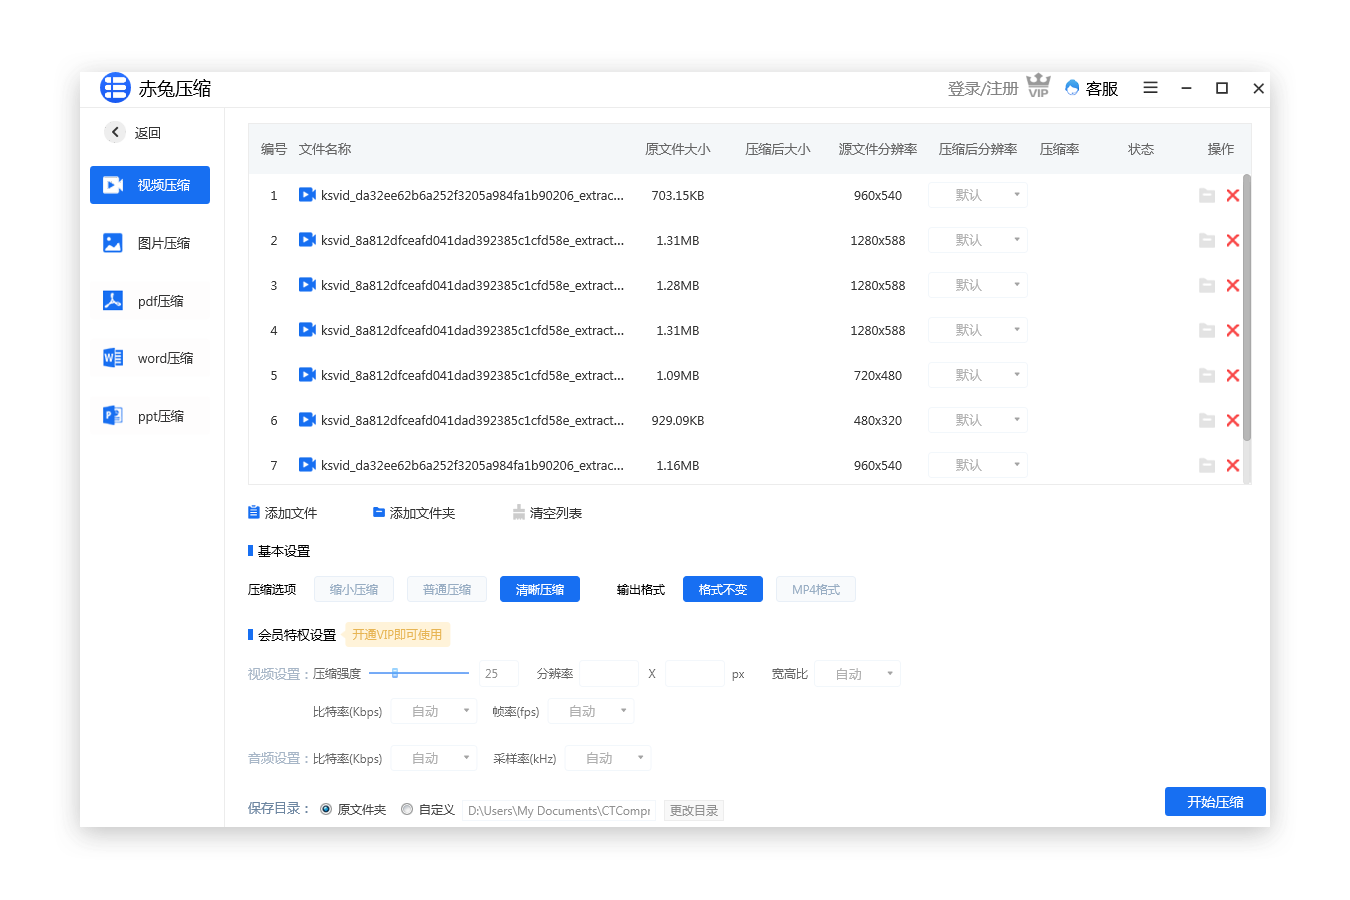Screen dimensions: 1350x900
Task: Open folder icon for row 2 file
Action: click(x=1207, y=241)
